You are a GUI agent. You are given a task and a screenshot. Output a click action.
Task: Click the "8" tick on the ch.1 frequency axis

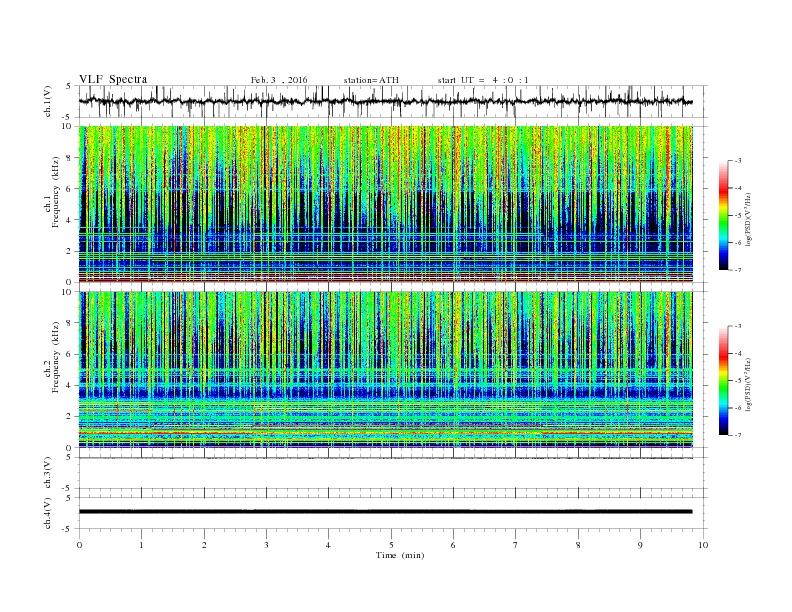[69, 158]
